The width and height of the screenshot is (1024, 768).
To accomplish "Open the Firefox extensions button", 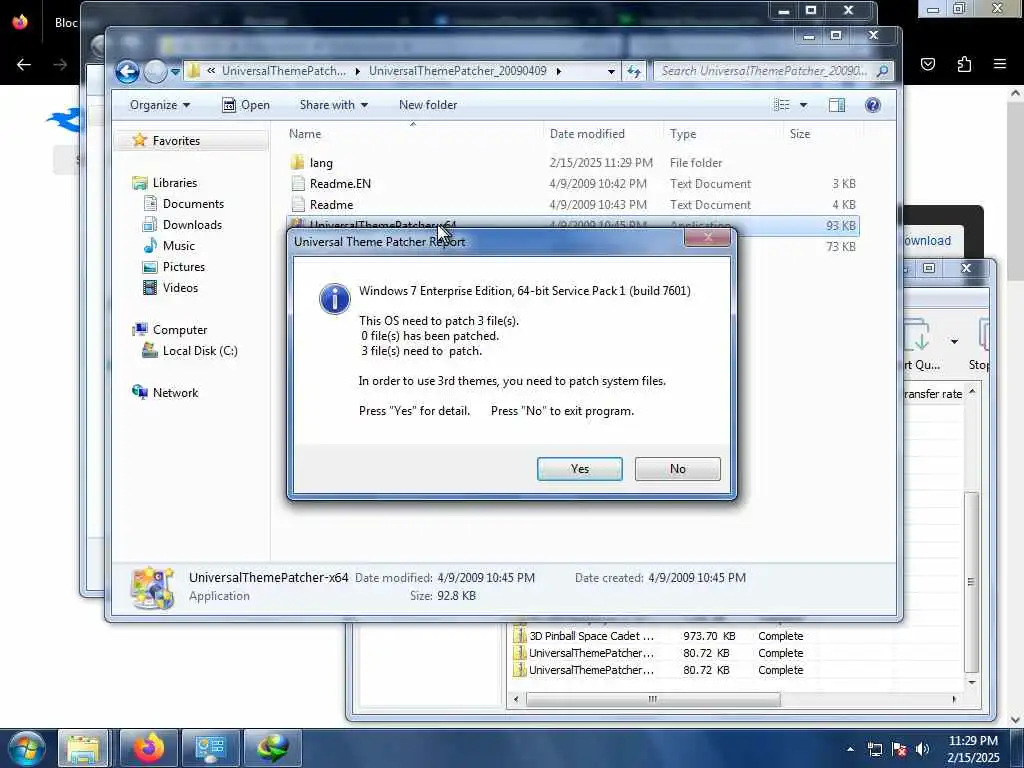I will [x=964, y=64].
